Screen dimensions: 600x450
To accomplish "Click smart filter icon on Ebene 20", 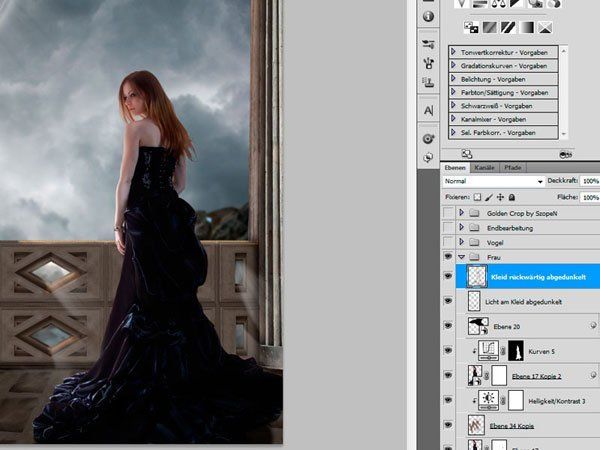I will 593,325.
